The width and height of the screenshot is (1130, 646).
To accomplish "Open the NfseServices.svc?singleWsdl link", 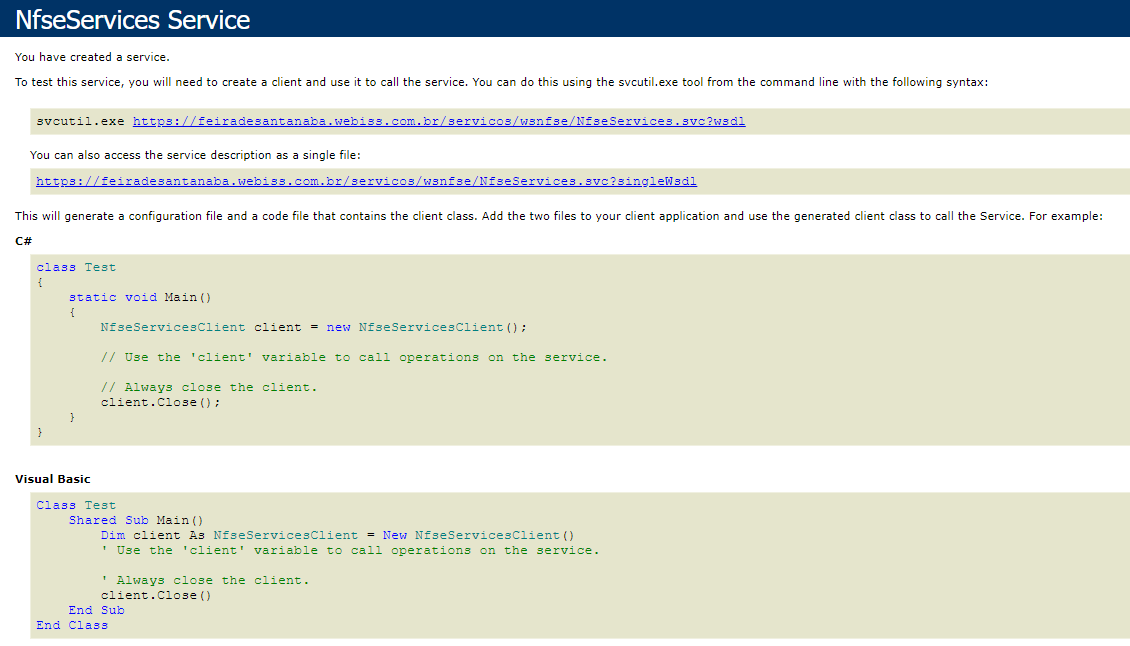I will coord(366,181).
